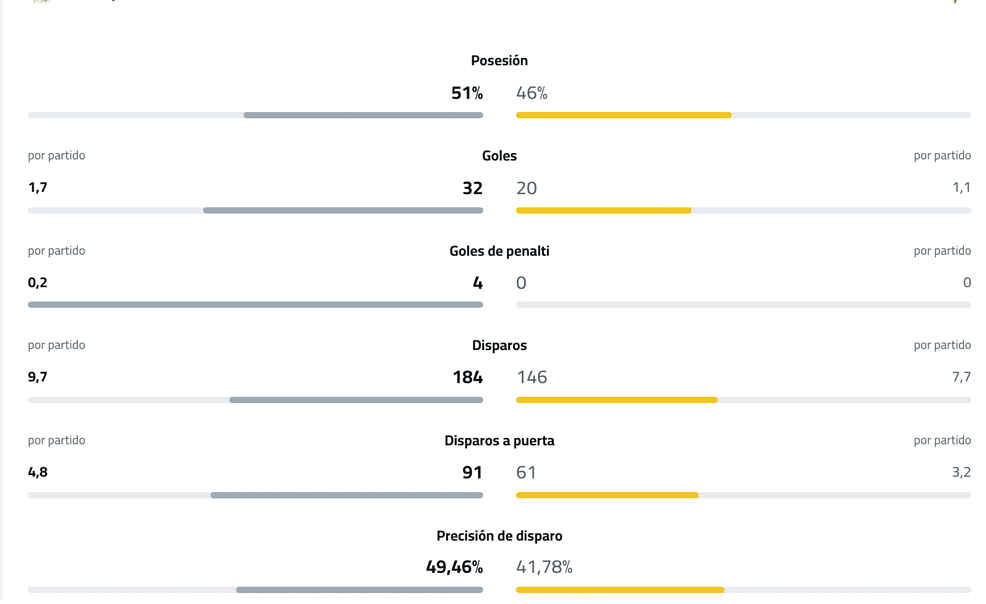Click the 0,2 penalty goals per match
Image resolution: width=986 pixels, height=604 pixels.
pyautogui.click(x=38, y=283)
